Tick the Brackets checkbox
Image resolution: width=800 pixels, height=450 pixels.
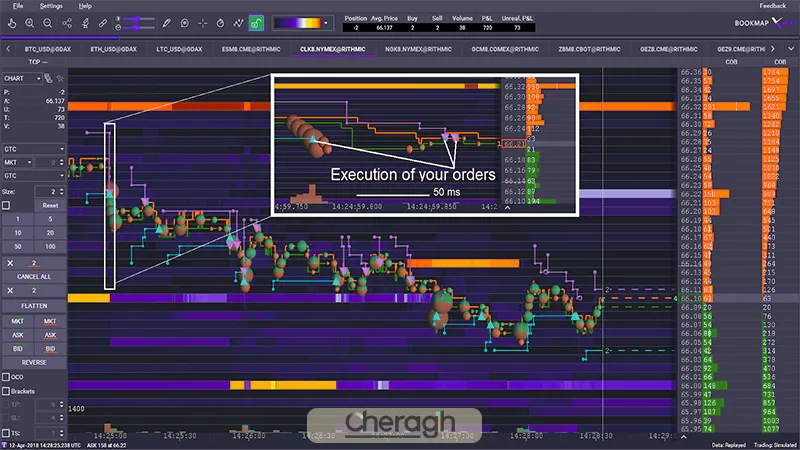pos(7,390)
